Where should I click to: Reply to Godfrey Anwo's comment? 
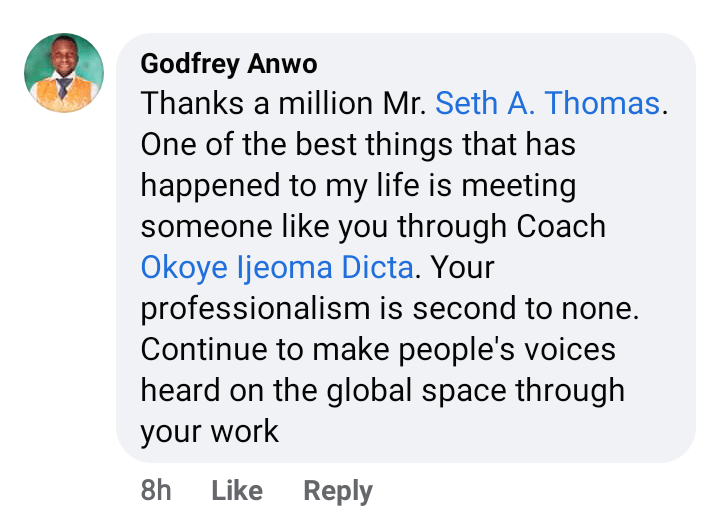338,491
